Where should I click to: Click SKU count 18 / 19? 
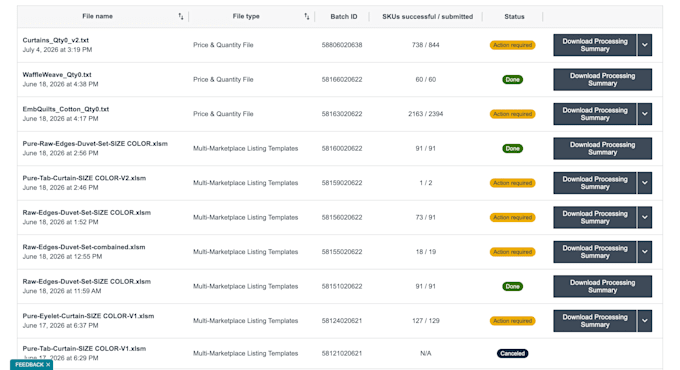coord(425,252)
